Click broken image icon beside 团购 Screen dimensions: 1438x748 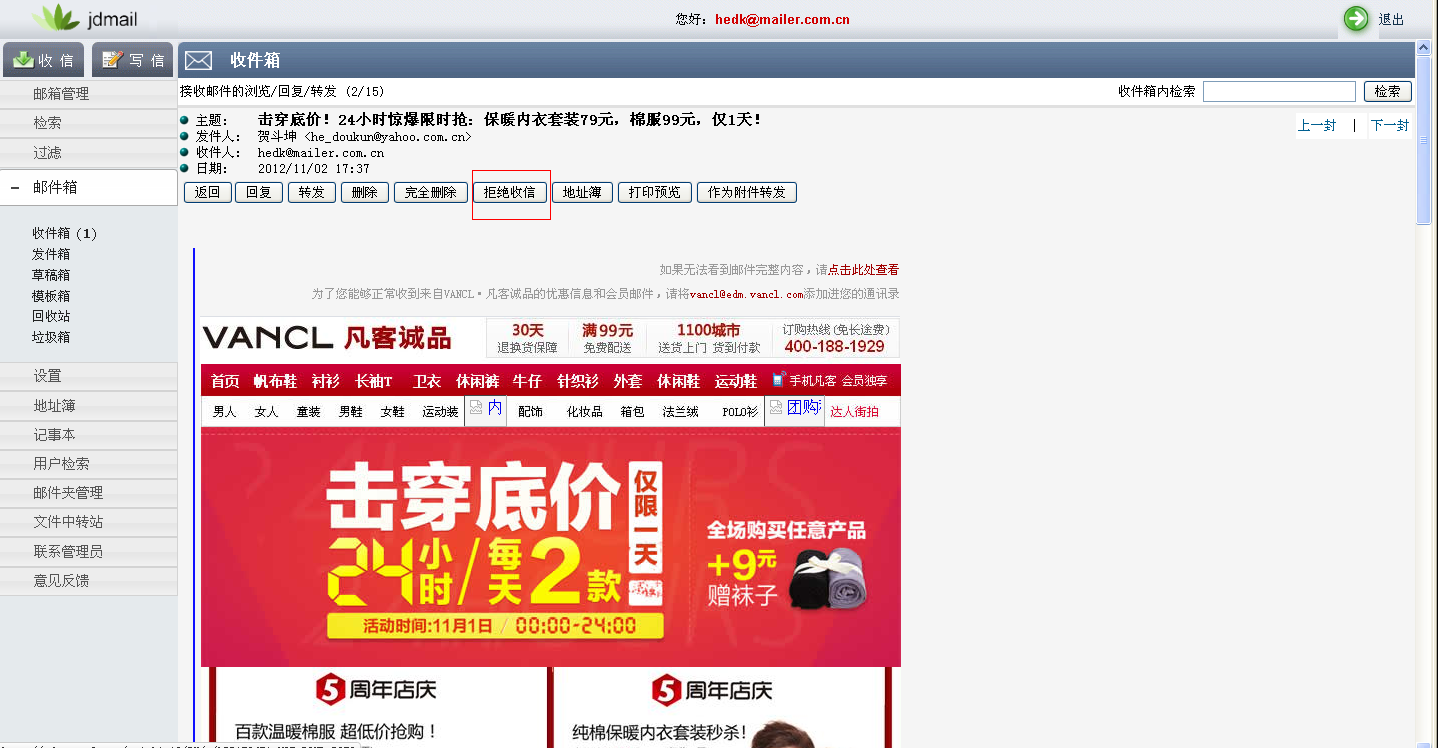click(x=776, y=407)
